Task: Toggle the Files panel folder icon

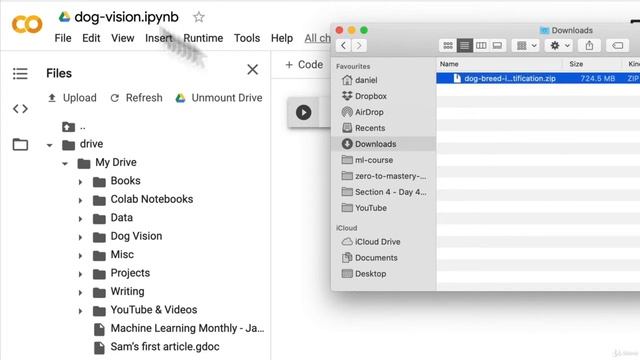Action: point(20,144)
